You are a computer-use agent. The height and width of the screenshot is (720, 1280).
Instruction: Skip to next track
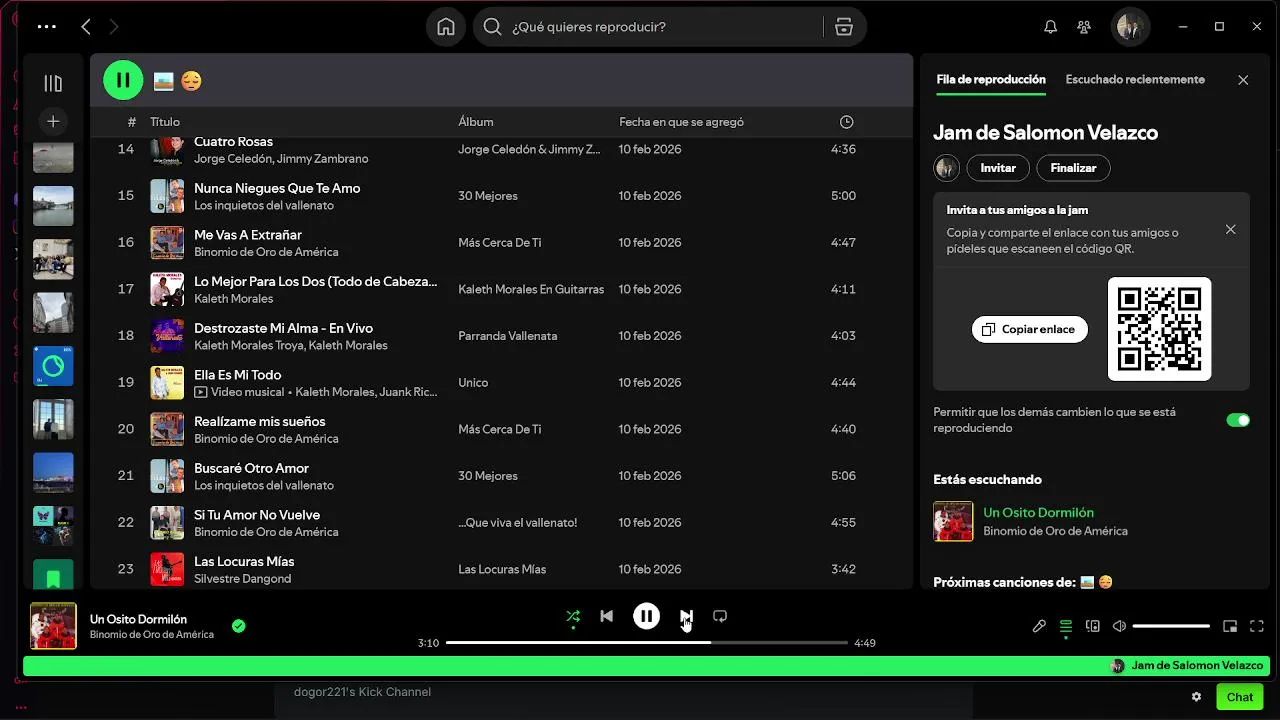pos(686,616)
